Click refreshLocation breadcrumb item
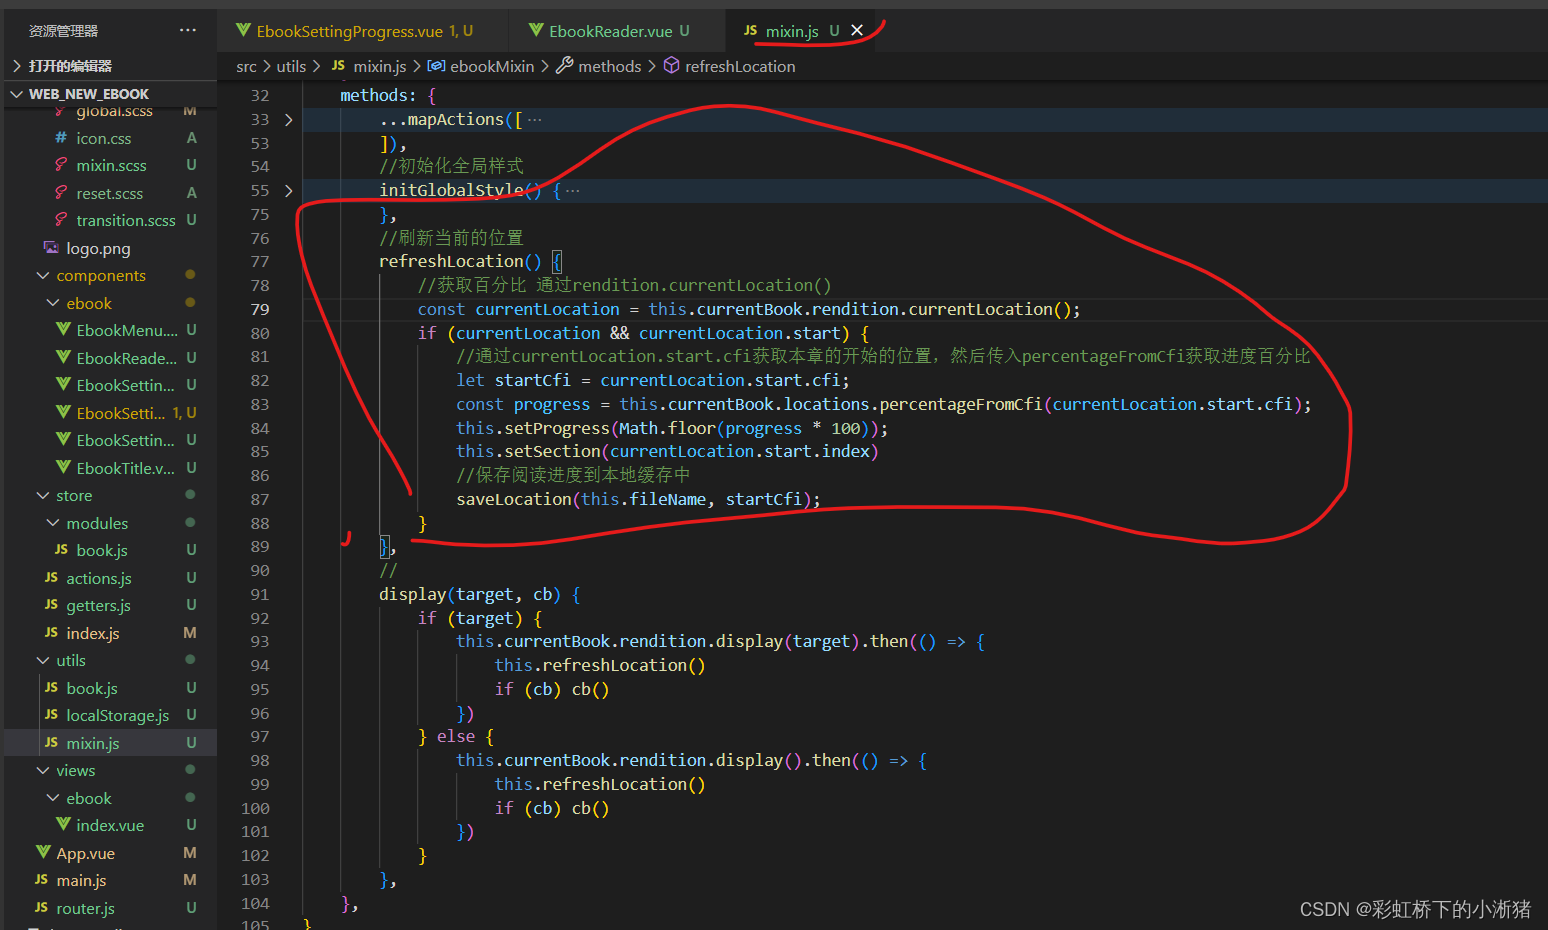The width and height of the screenshot is (1548, 930). pyautogui.click(x=740, y=66)
